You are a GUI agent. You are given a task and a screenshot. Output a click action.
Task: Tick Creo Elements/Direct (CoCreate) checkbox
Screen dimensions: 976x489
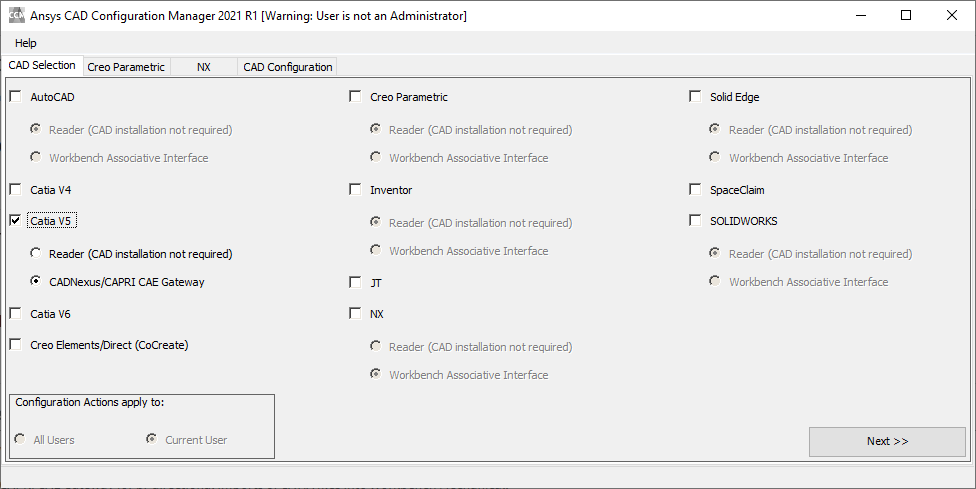15,345
